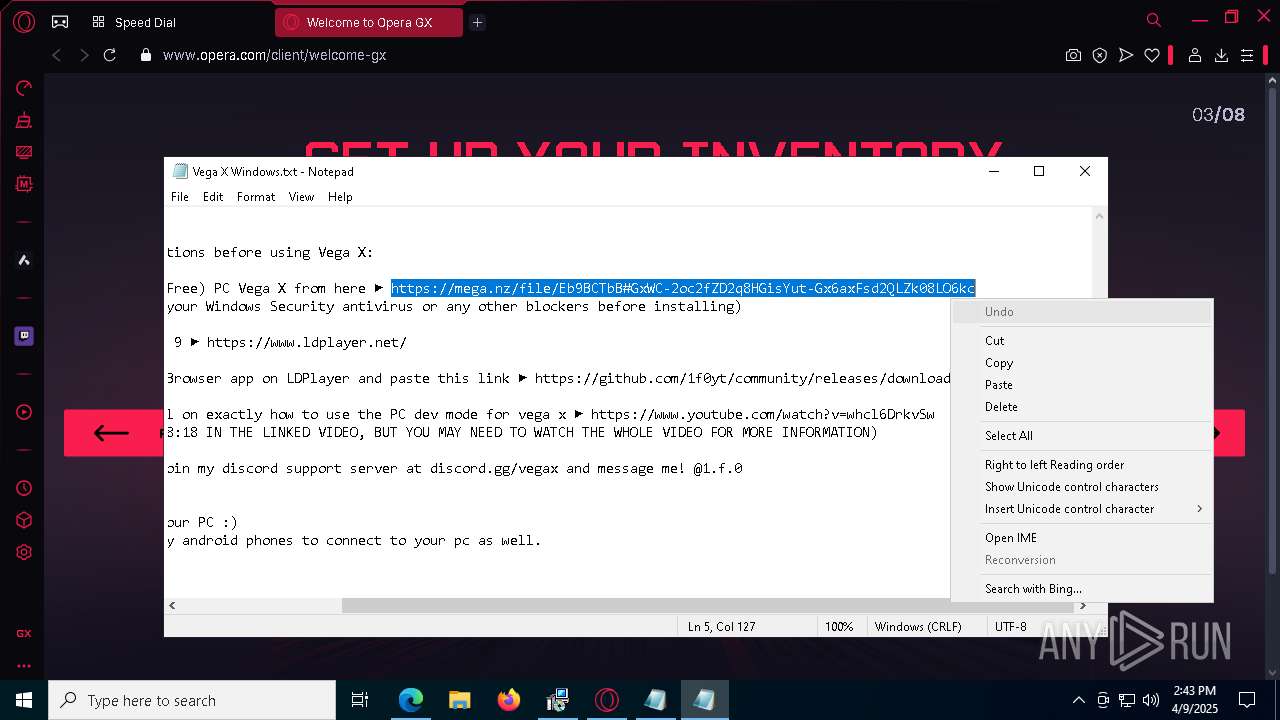Click 'Ln 5, Col 127' status entry
The height and width of the screenshot is (720, 1280).
[x=721, y=627]
